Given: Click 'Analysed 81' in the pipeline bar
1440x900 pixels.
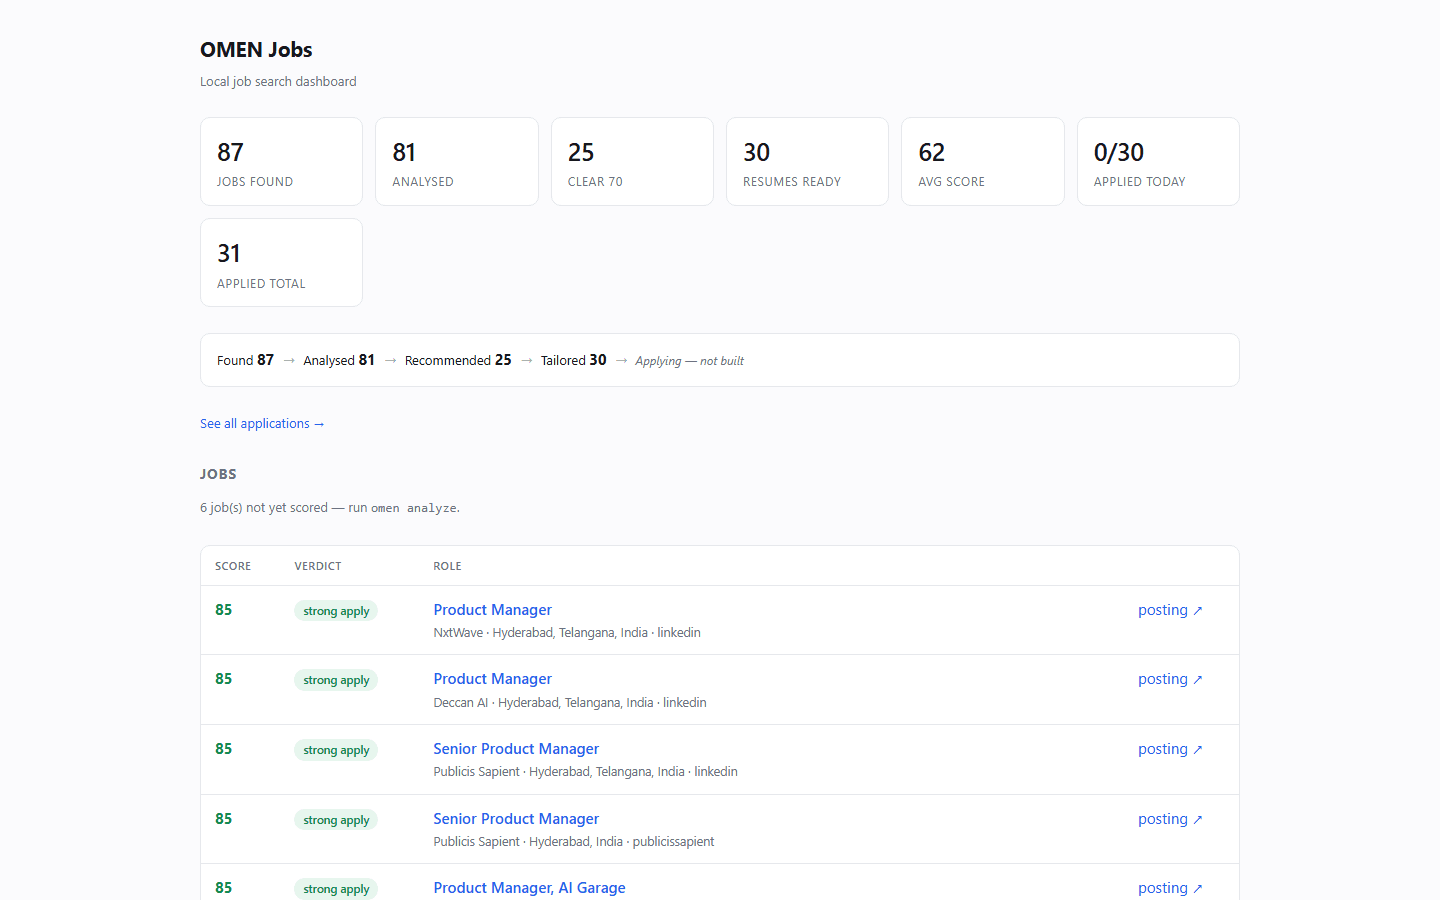Looking at the screenshot, I should (x=339, y=360).
